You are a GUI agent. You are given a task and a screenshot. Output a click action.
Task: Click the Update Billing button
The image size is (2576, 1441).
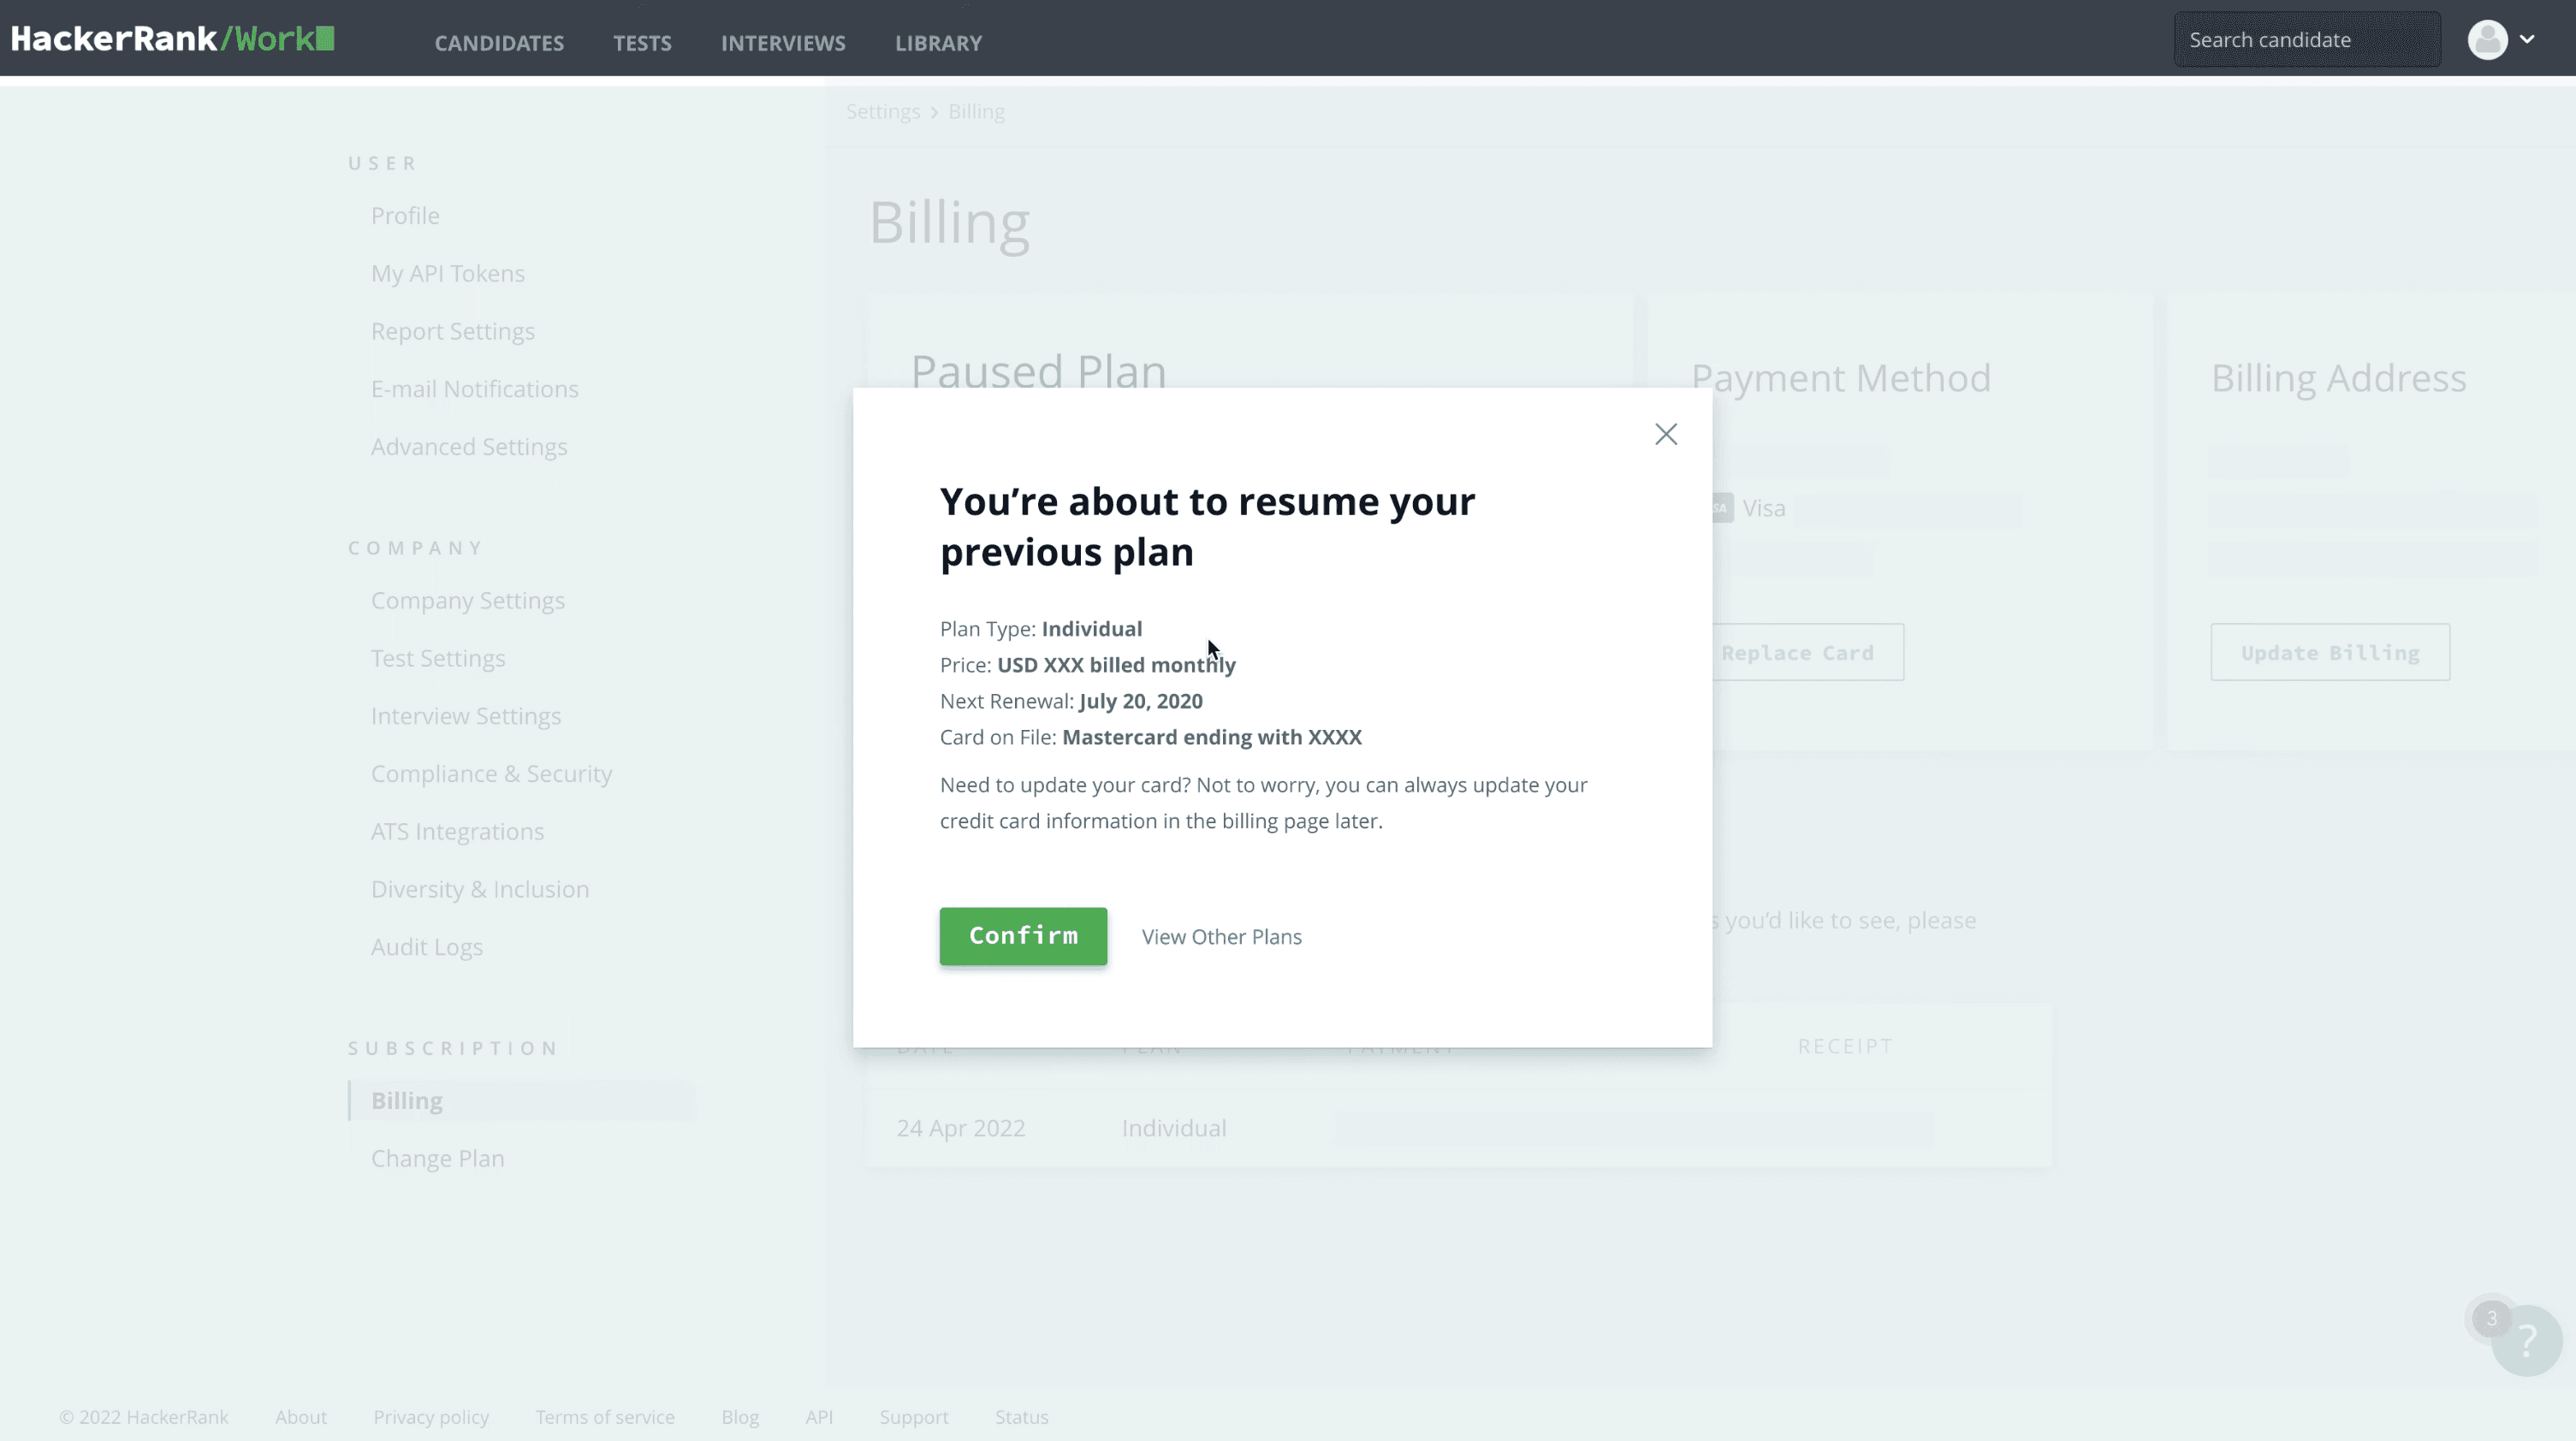(x=2329, y=653)
